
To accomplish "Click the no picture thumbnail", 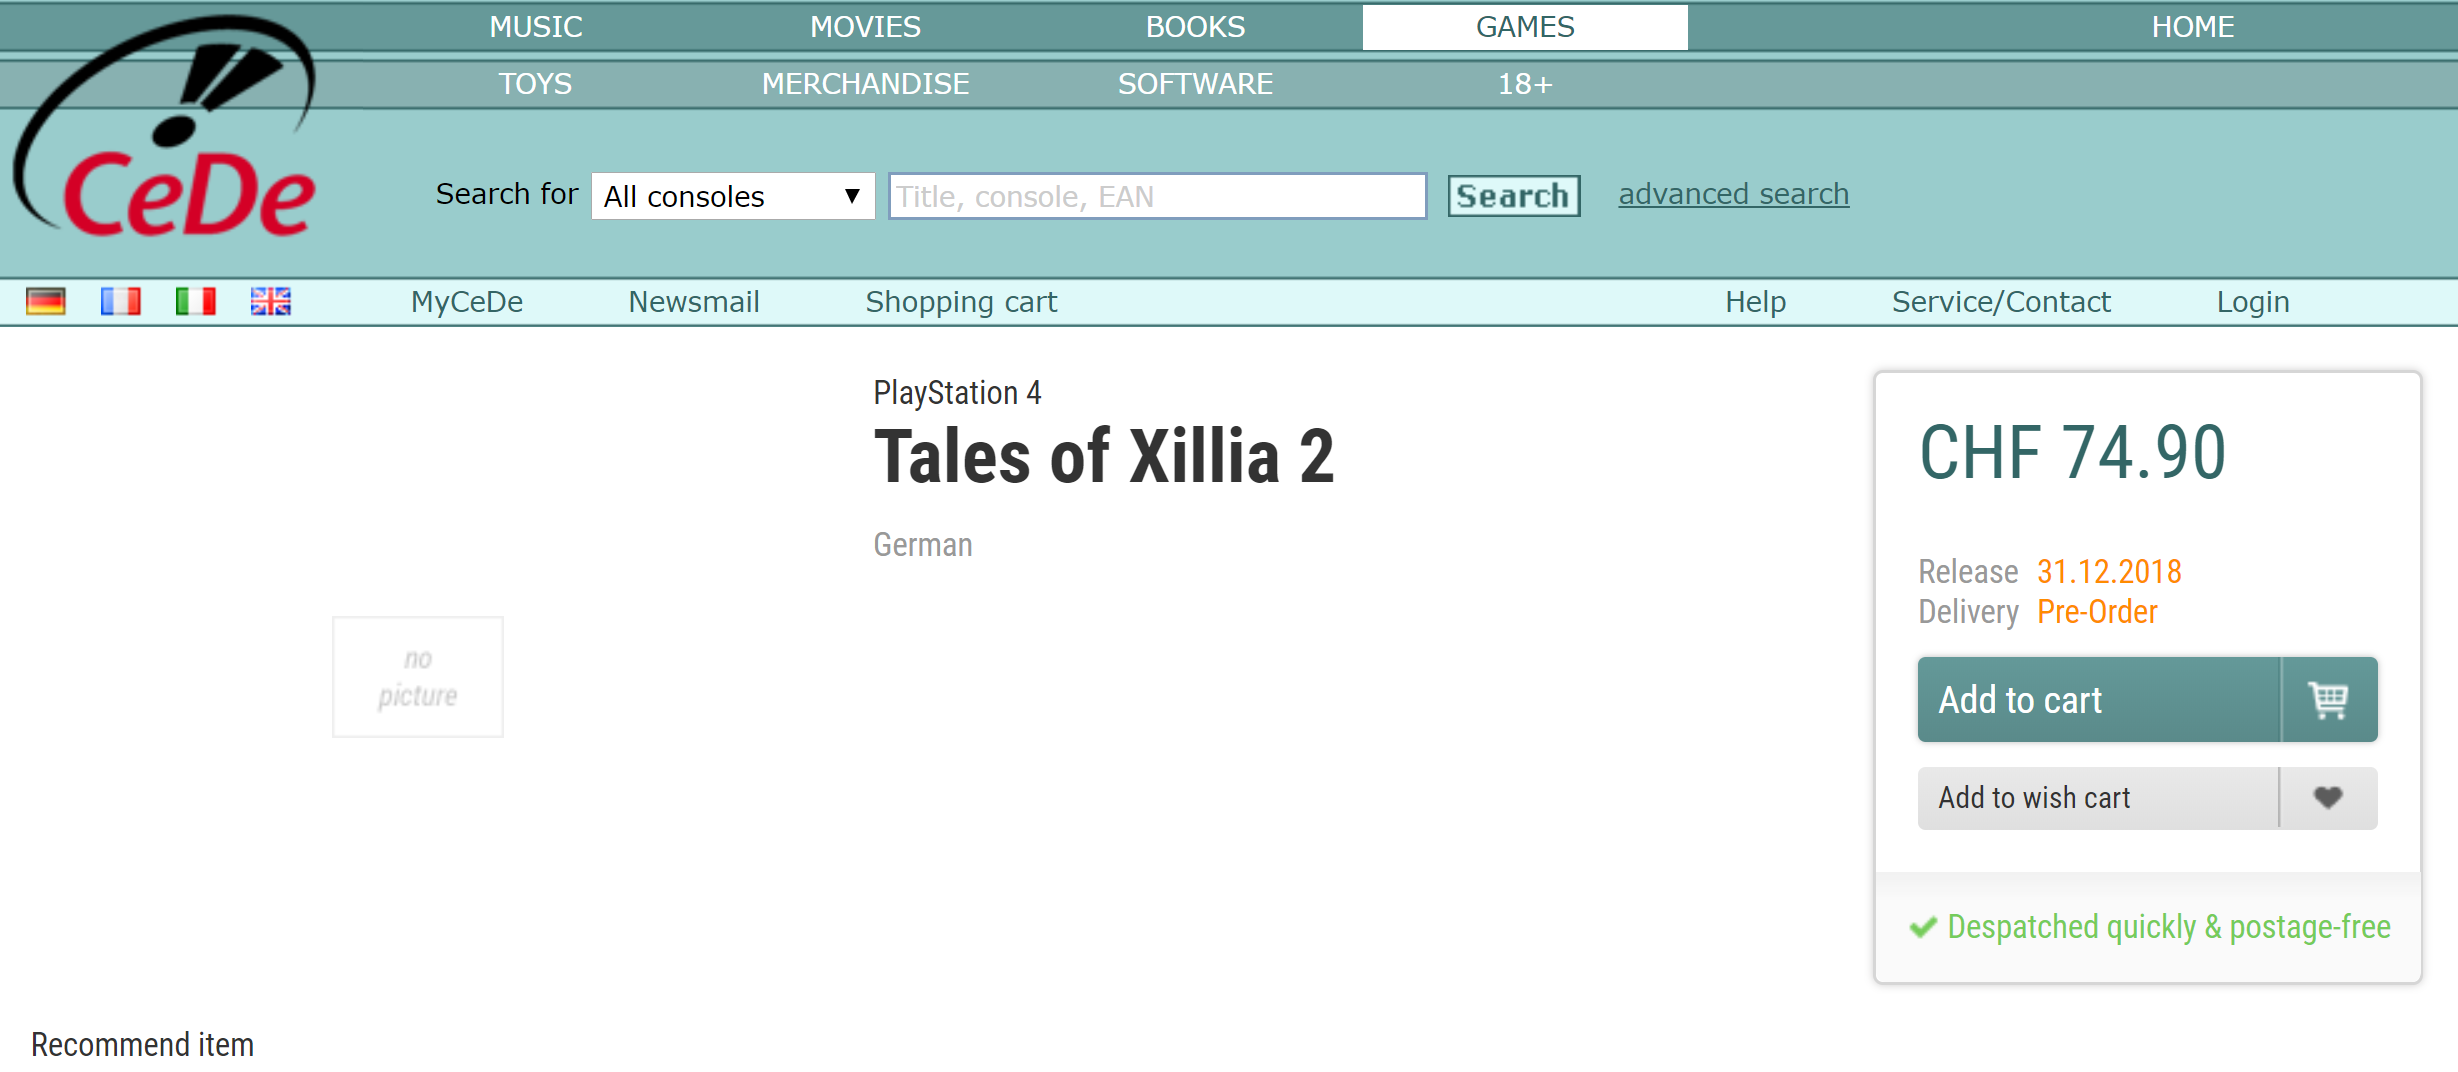I will tap(418, 677).
